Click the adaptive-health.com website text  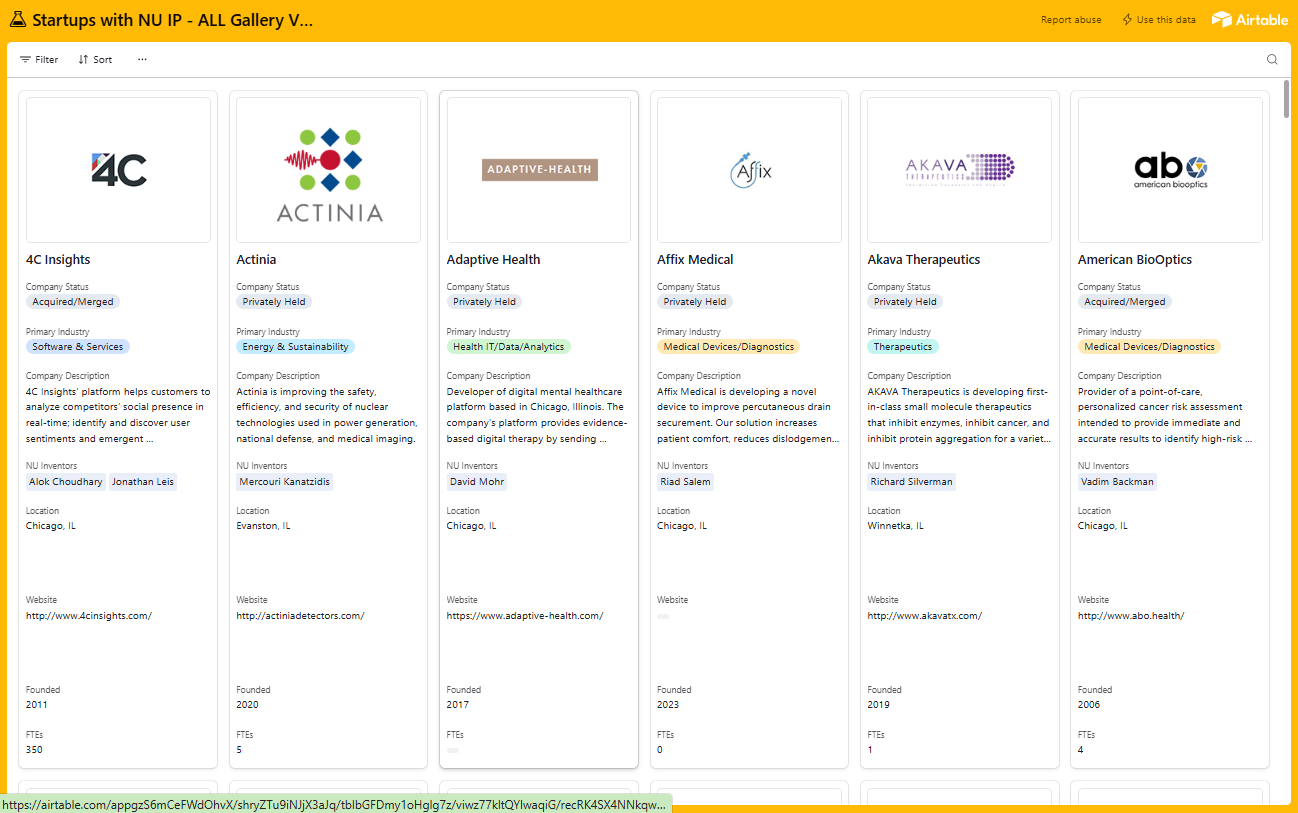click(x=525, y=616)
